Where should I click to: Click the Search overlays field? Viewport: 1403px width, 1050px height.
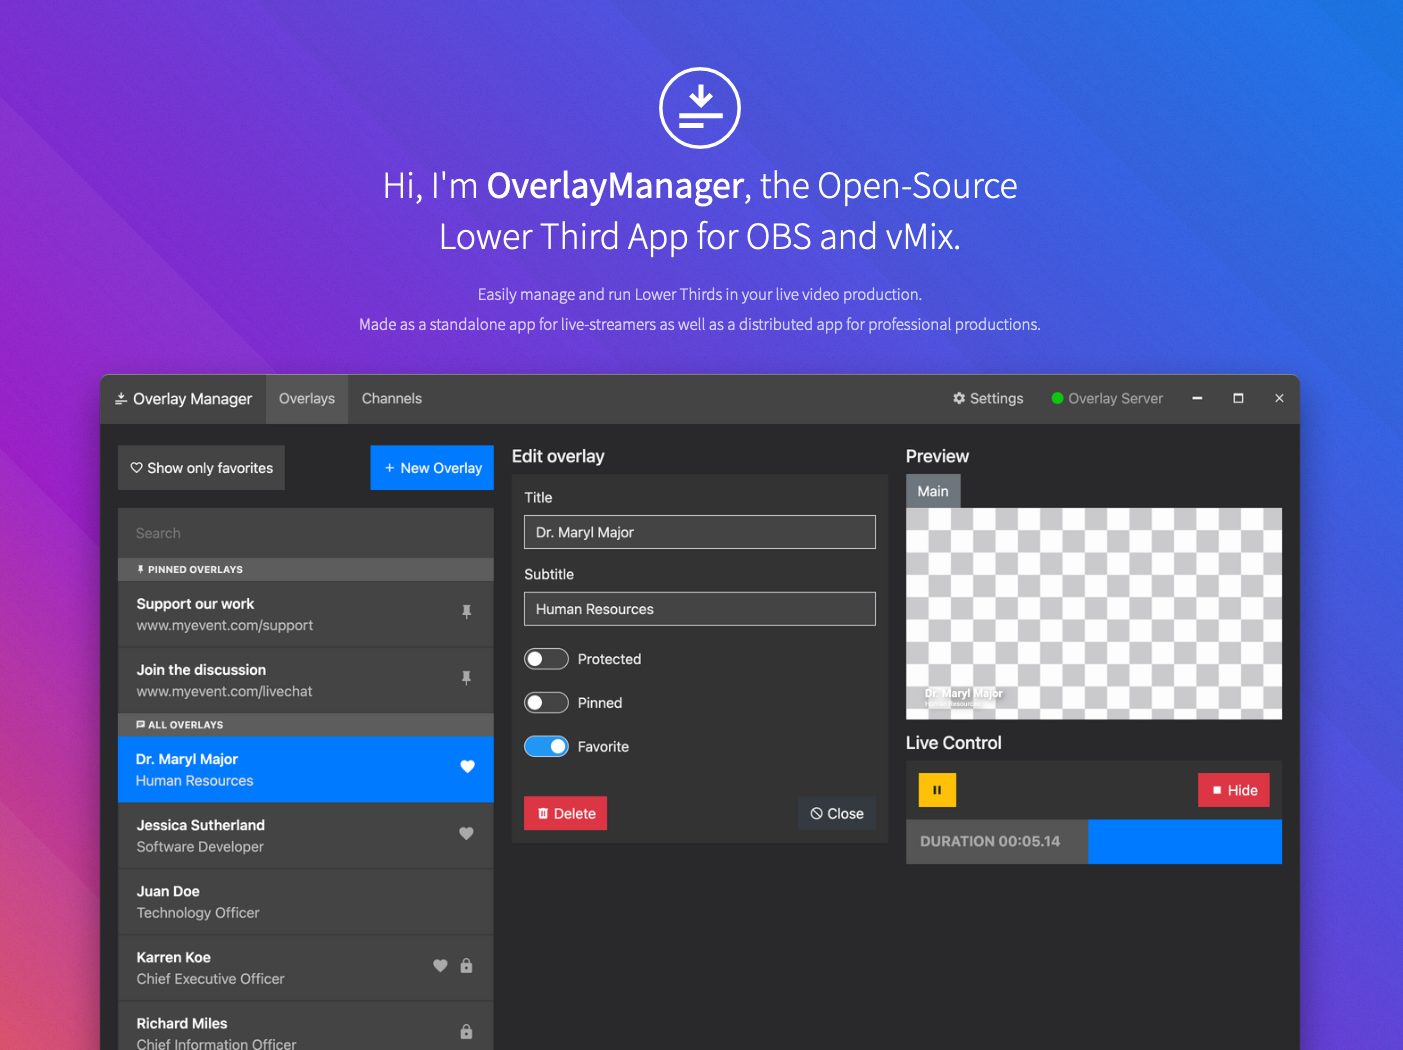(x=306, y=533)
